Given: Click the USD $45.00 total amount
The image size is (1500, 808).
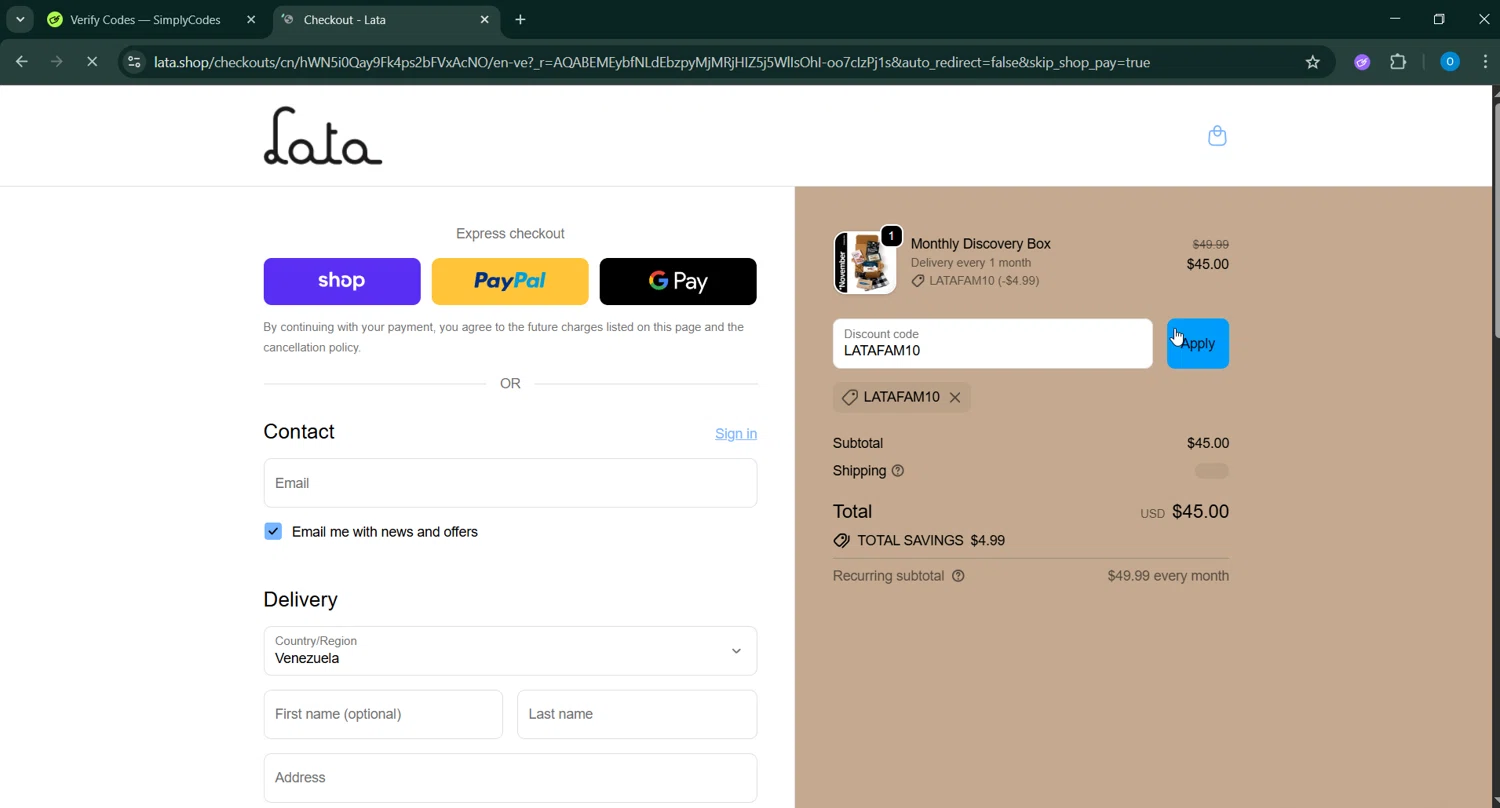Looking at the screenshot, I should [1185, 512].
